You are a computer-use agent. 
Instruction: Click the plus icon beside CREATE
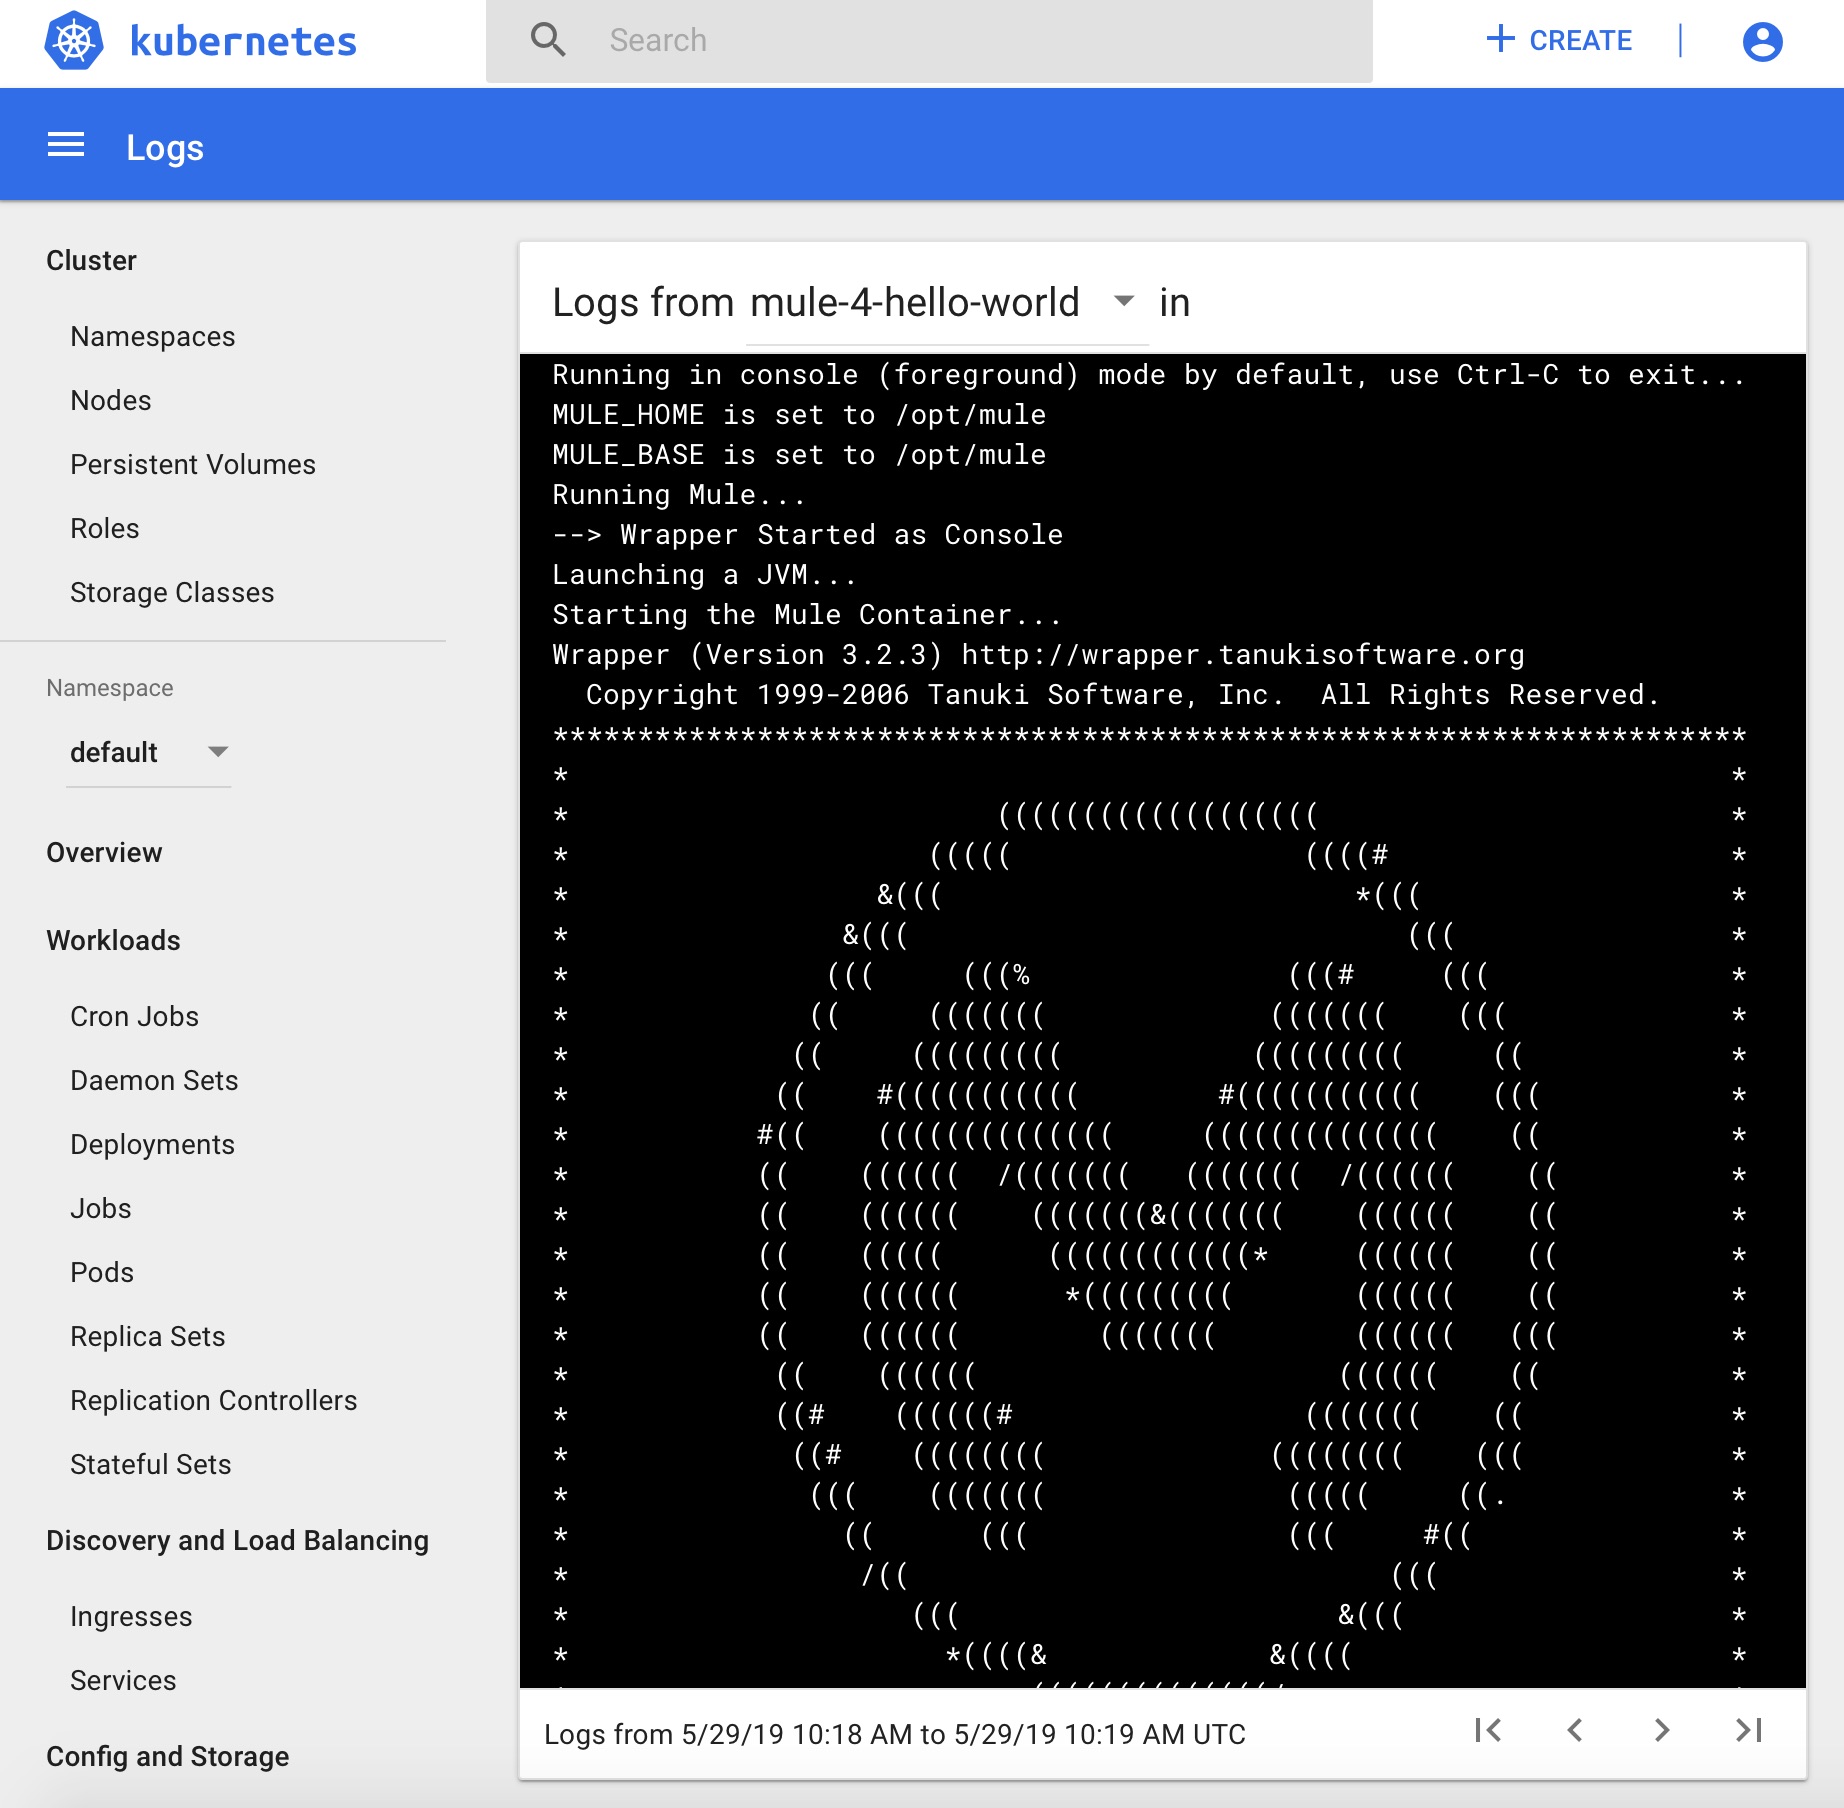(1500, 40)
